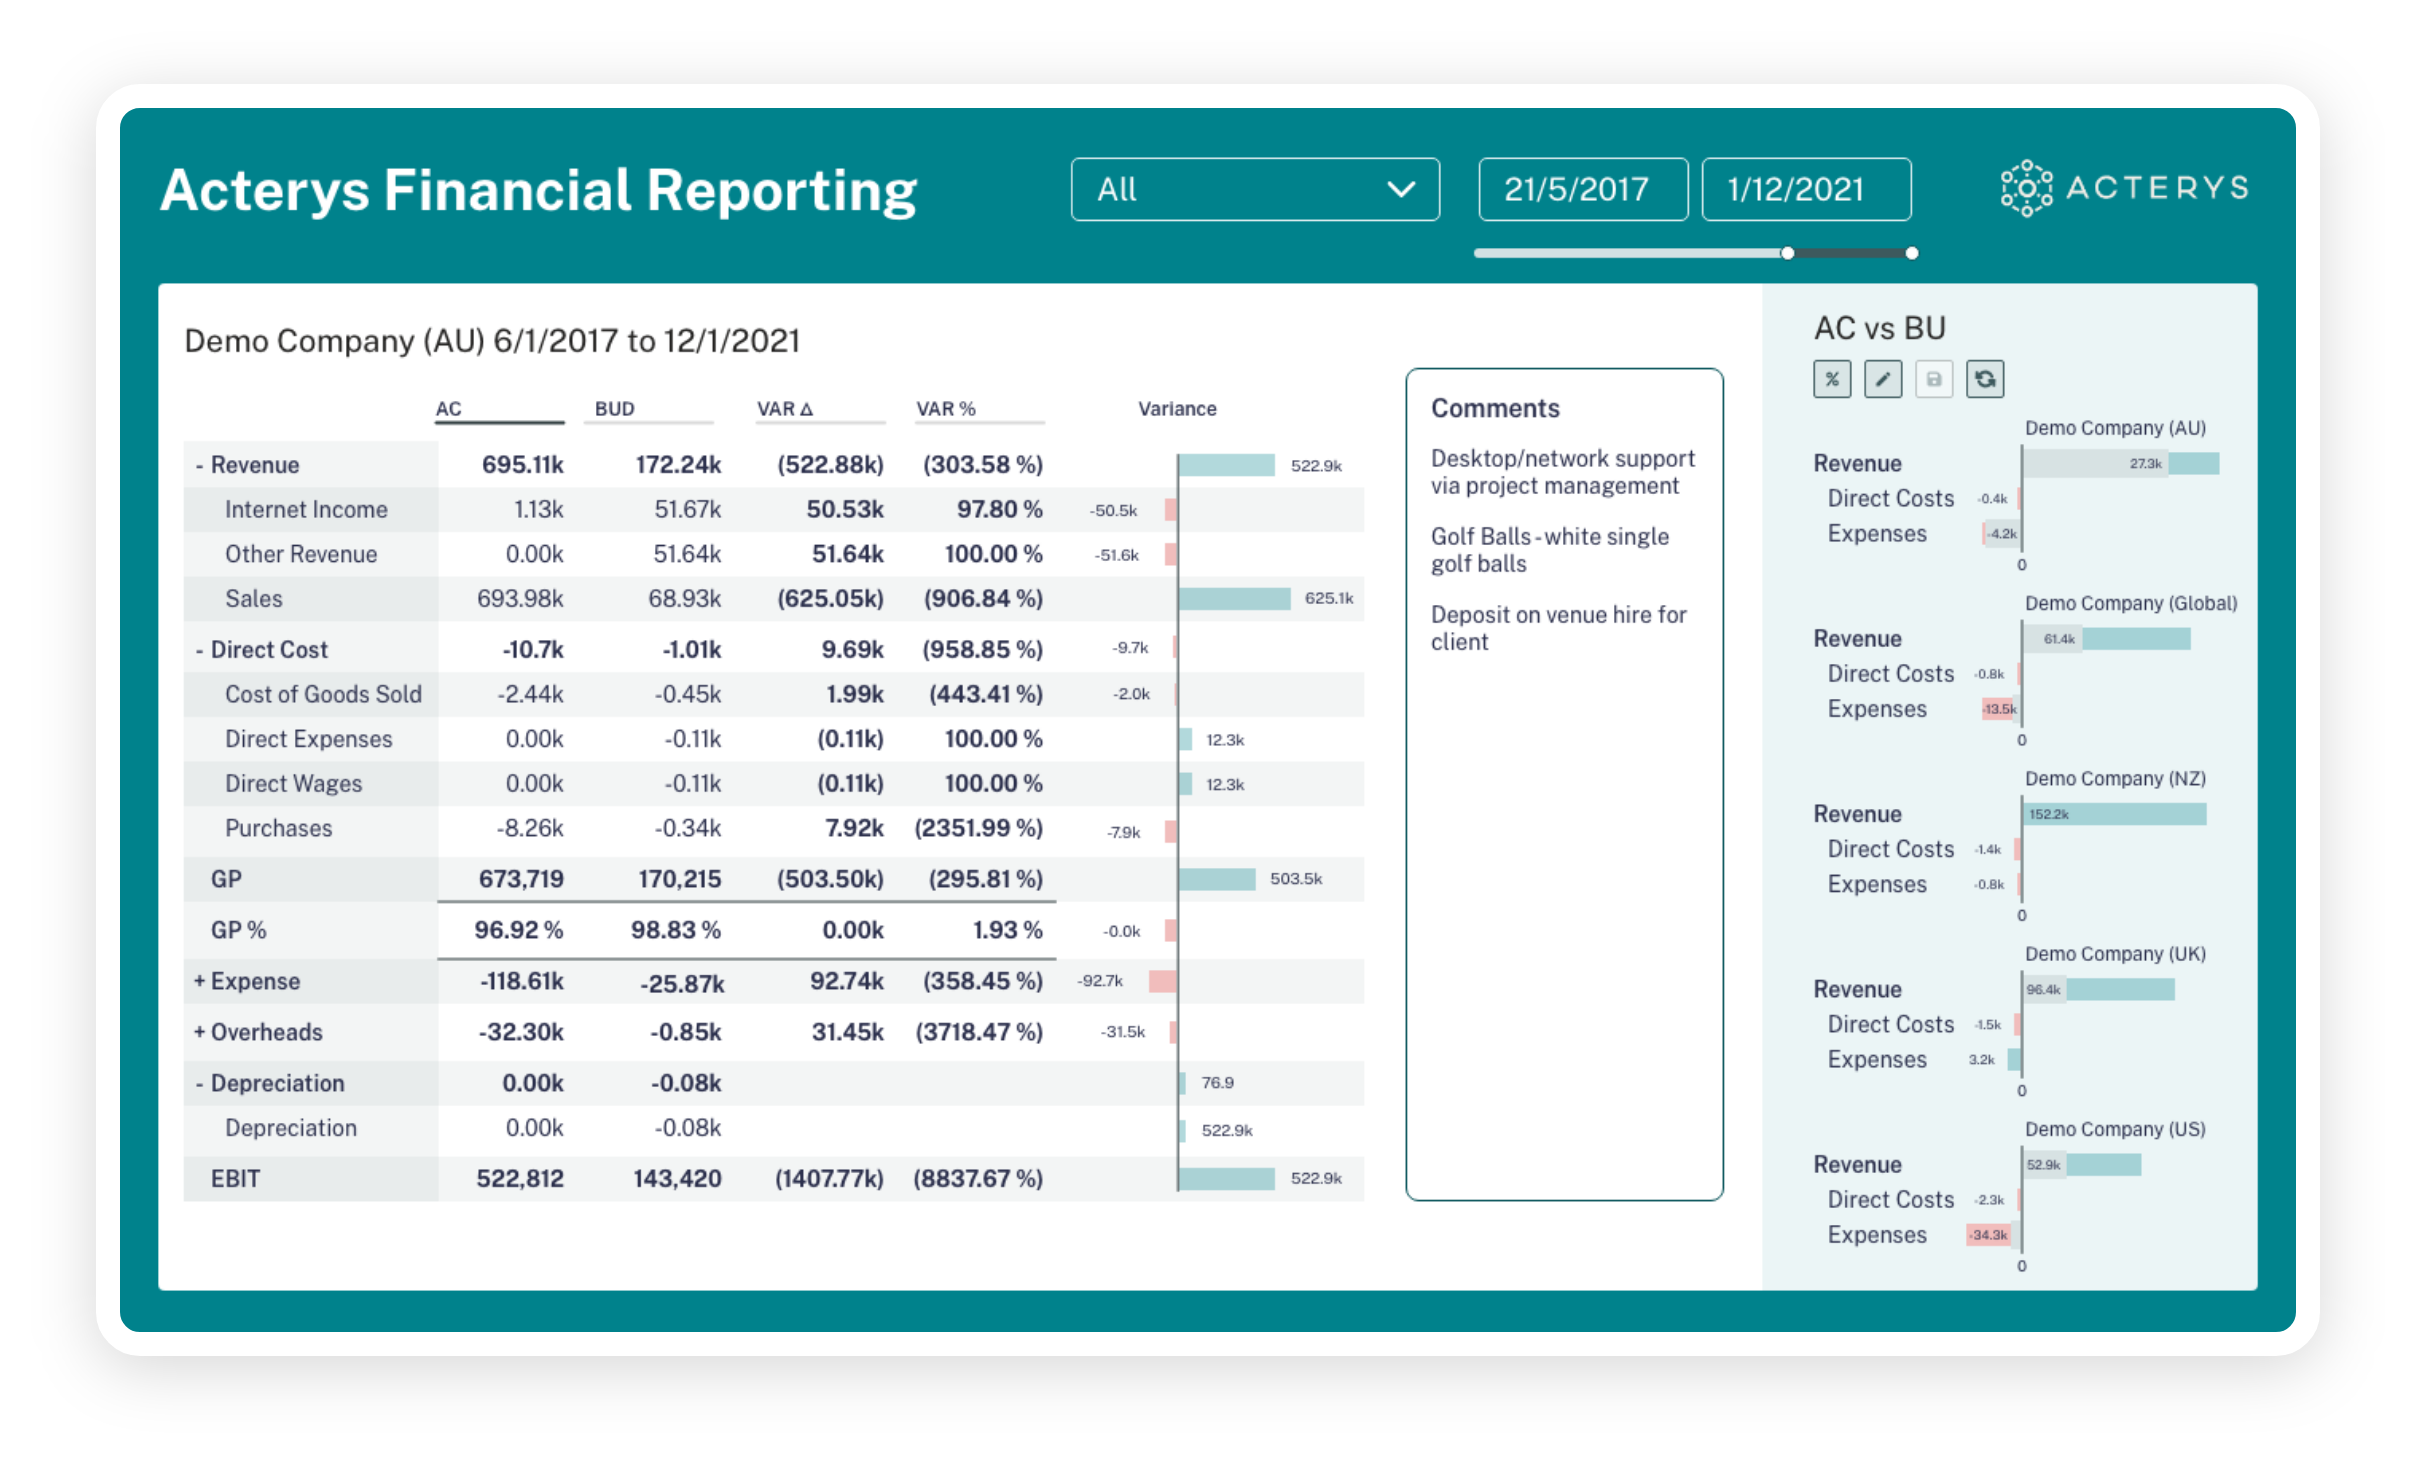Click the Revenue AC value 695.11k
Viewport: 2416px width, 1464px height.
pos(522,465)
